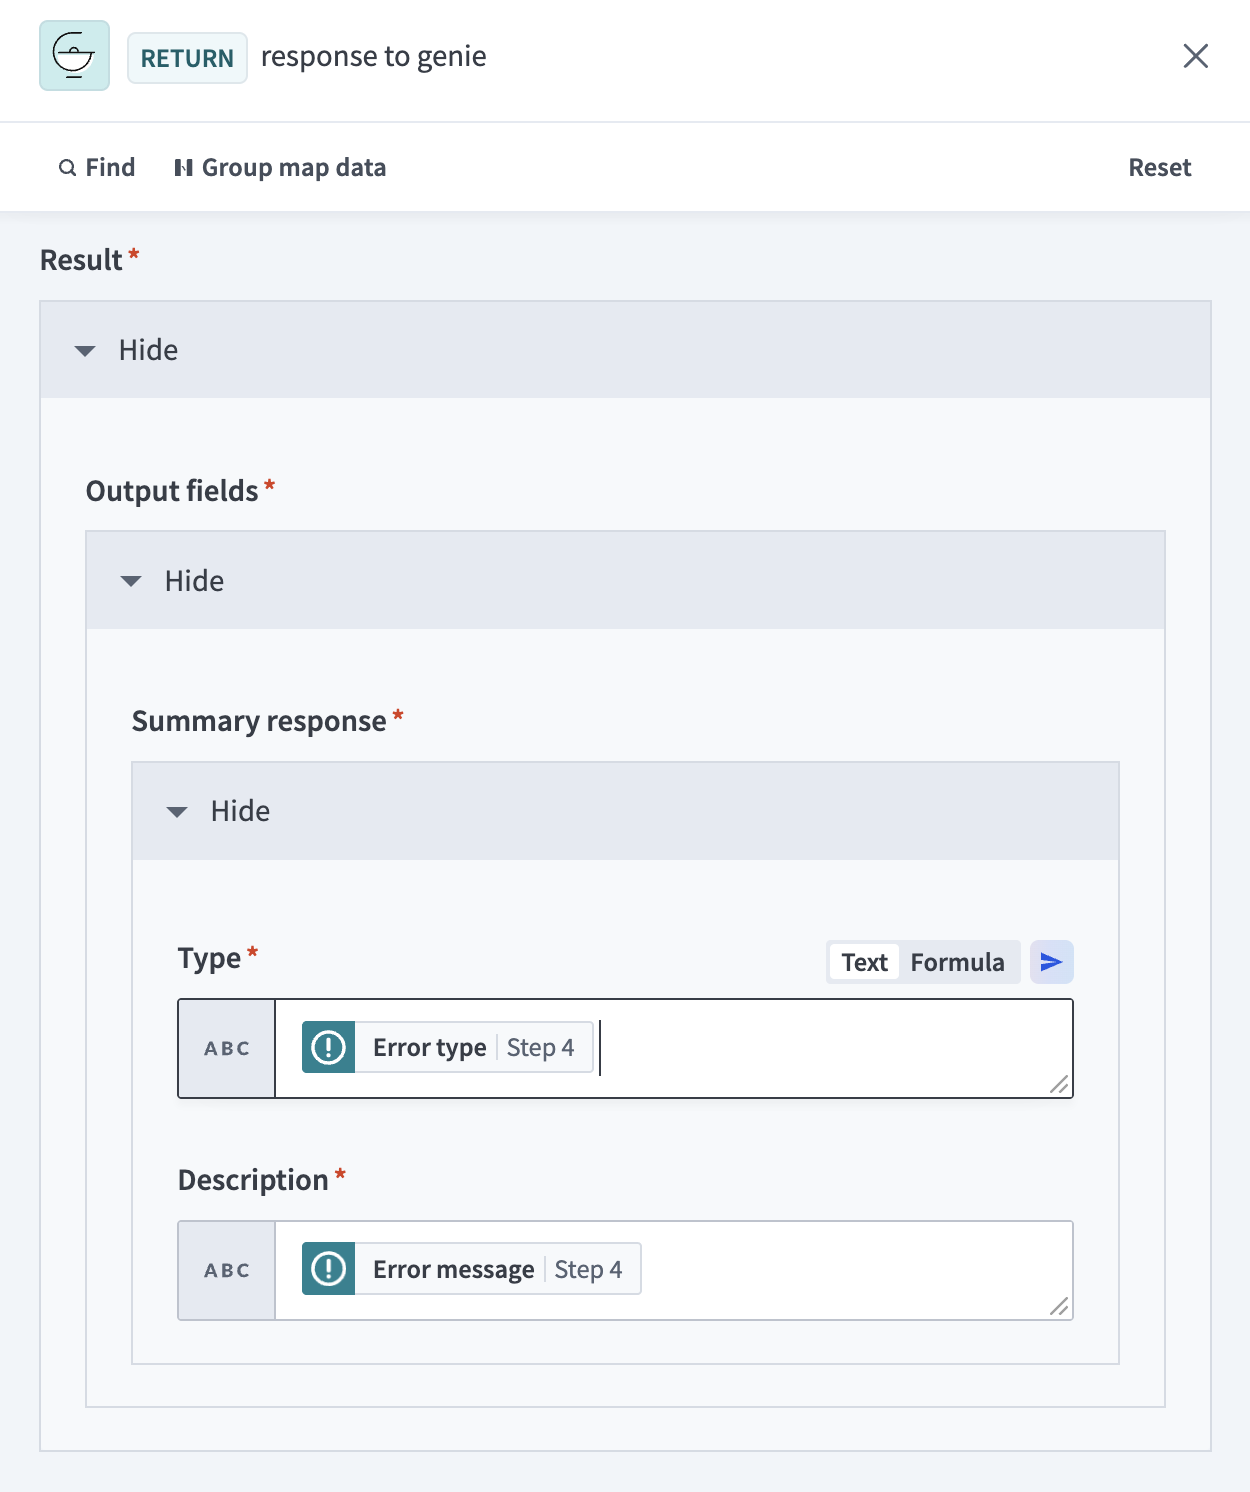Open Group map data option
The image size is (1250, 1492).
pyautogui.click(x=280, y=167)
